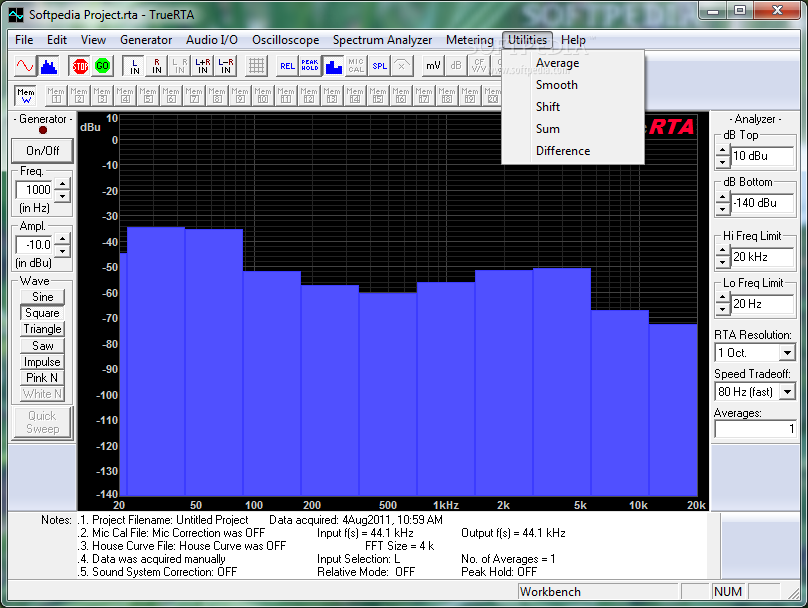Image resolution: width=808 pixels, height=608 pixels.
Task: Select Saw waveform
Action: (x=42, y=346)
